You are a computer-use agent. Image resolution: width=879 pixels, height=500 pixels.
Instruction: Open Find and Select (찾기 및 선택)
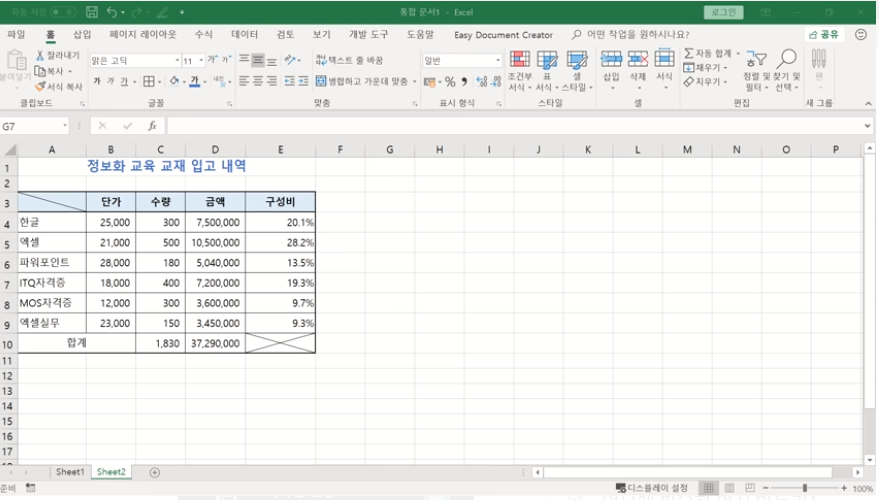point(787,71)
